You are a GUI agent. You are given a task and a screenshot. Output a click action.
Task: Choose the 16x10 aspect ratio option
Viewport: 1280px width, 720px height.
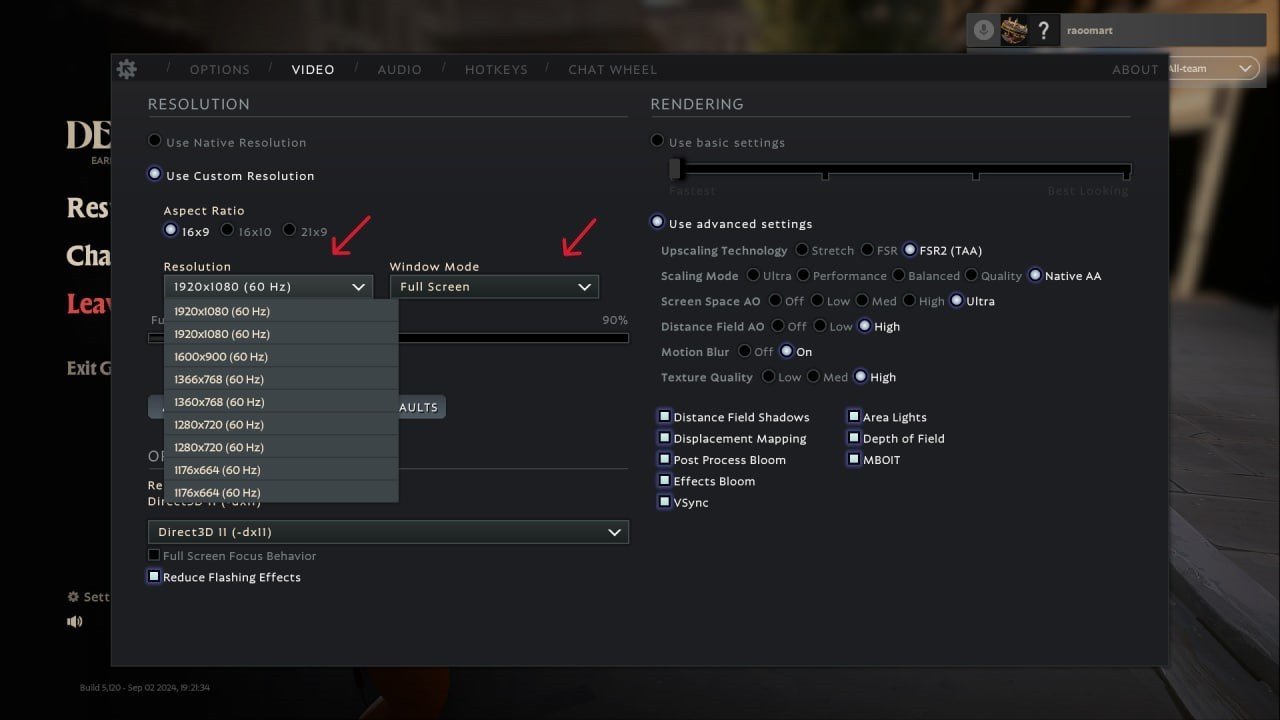[x=228, y=231]
